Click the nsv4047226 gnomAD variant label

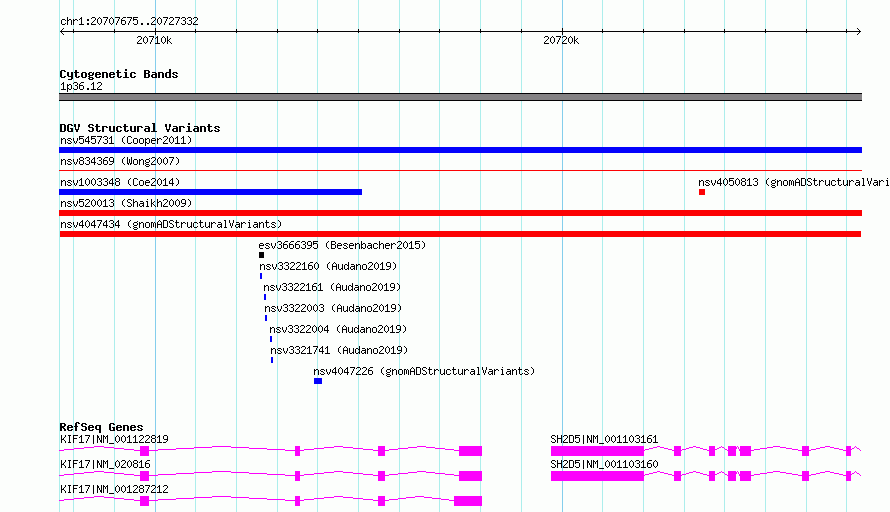[424, 371]
